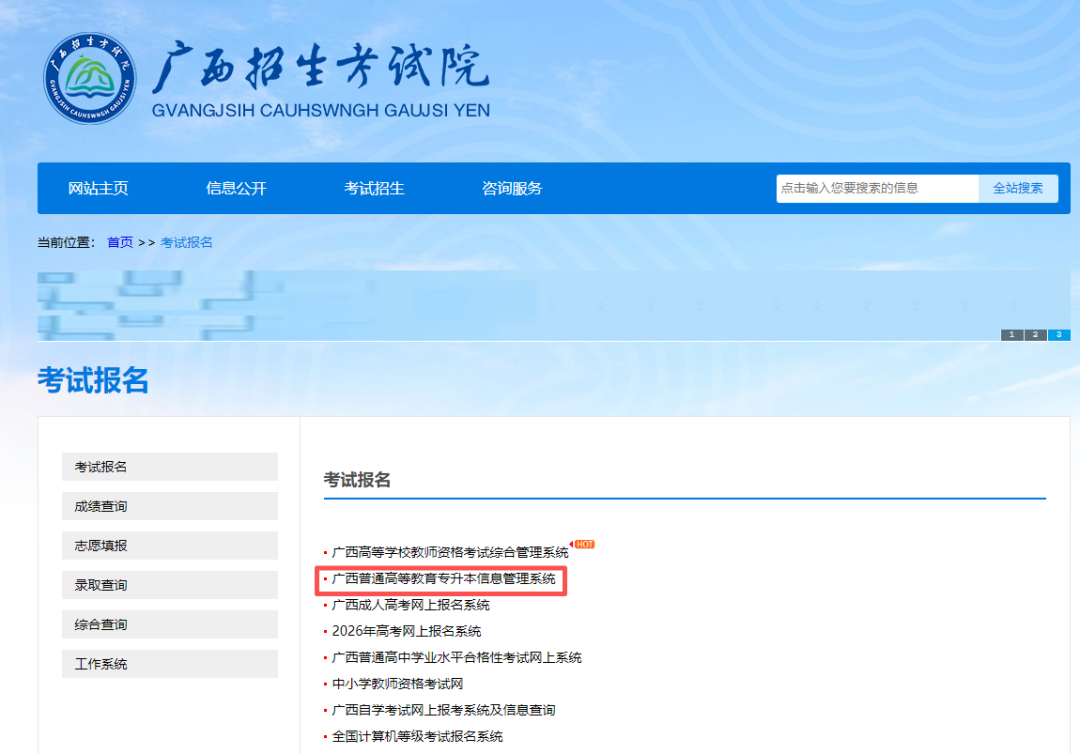Open 广西成人高考网上报名系统 link
Image resolution: width=1080 pixels, height=754 pixels.
(x=411, y=605)
